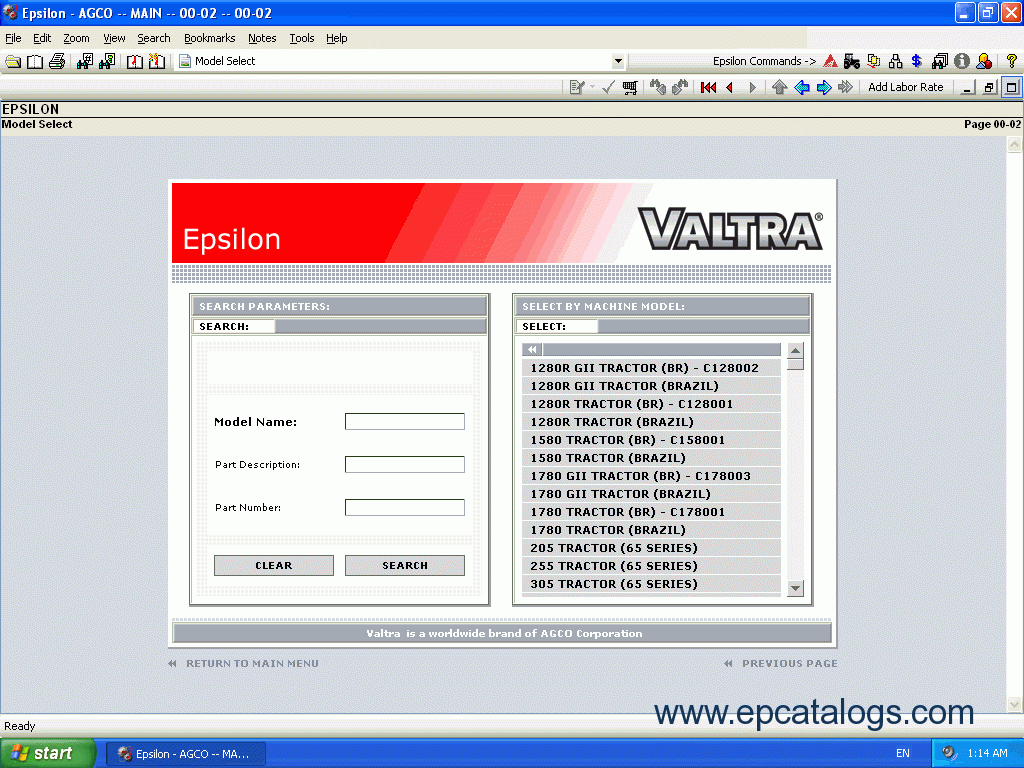Click the SEARCH button

pyautogui.click(x=405, y=566)
